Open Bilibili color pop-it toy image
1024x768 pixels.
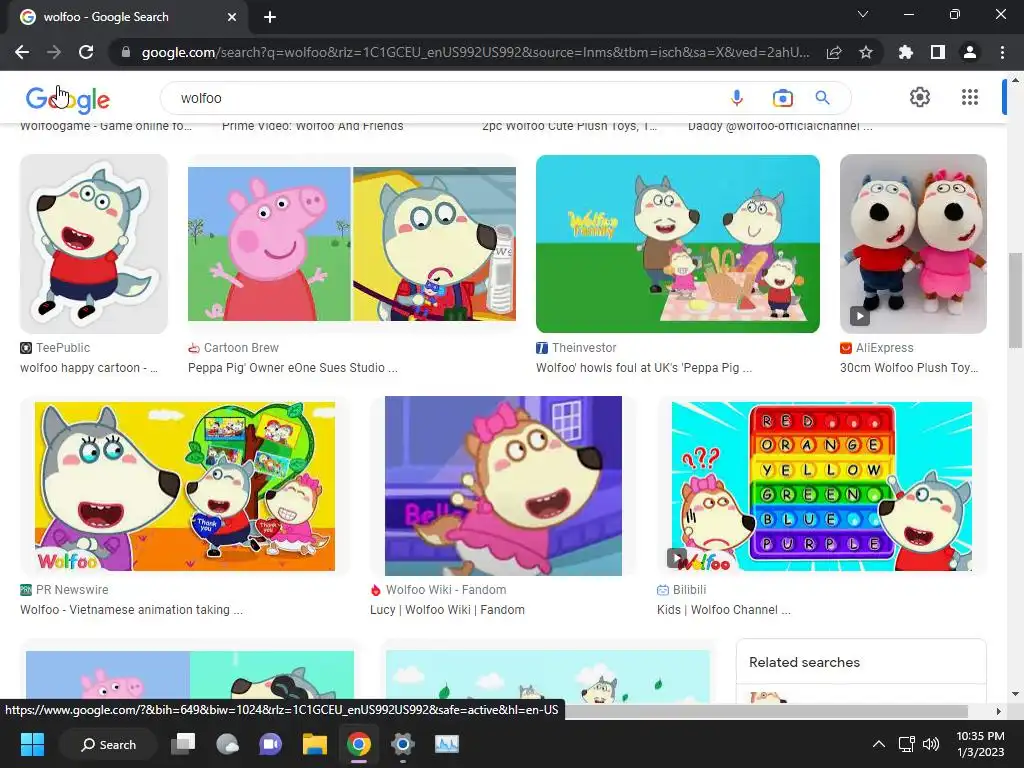(822, 486)
